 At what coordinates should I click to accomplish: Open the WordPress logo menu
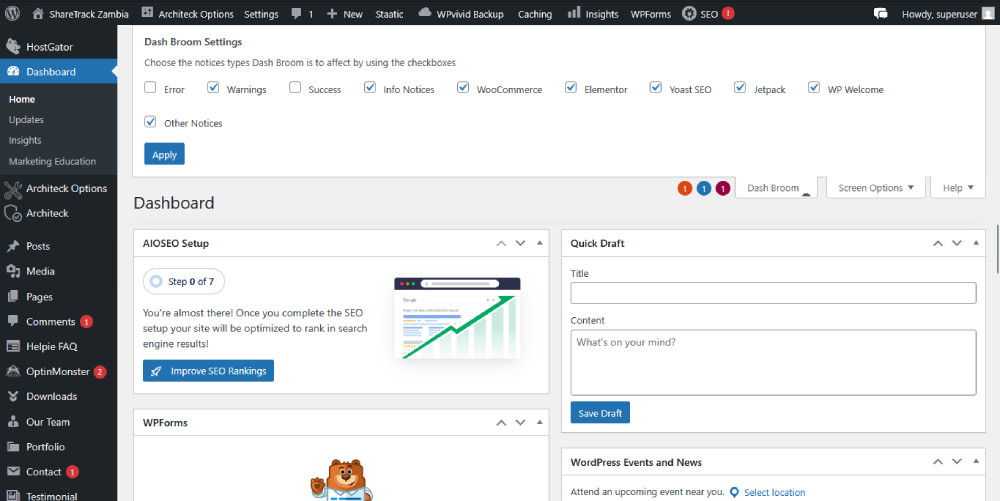click(12, 13)
